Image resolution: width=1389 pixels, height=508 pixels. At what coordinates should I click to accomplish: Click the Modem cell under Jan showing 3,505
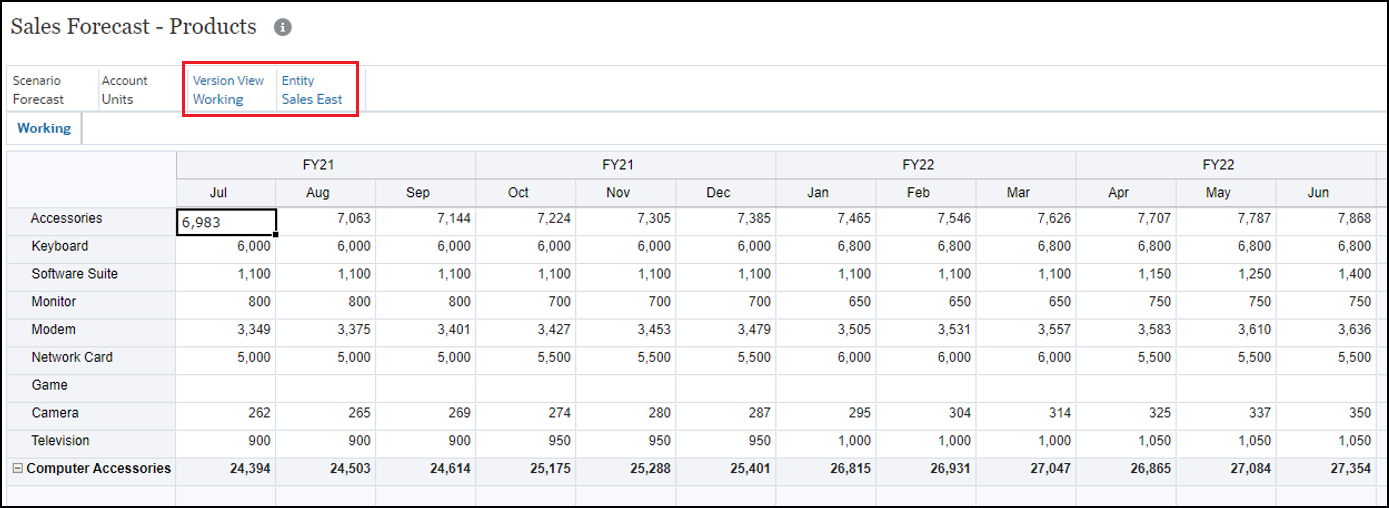pyautogui.click(x=826, y=330)
